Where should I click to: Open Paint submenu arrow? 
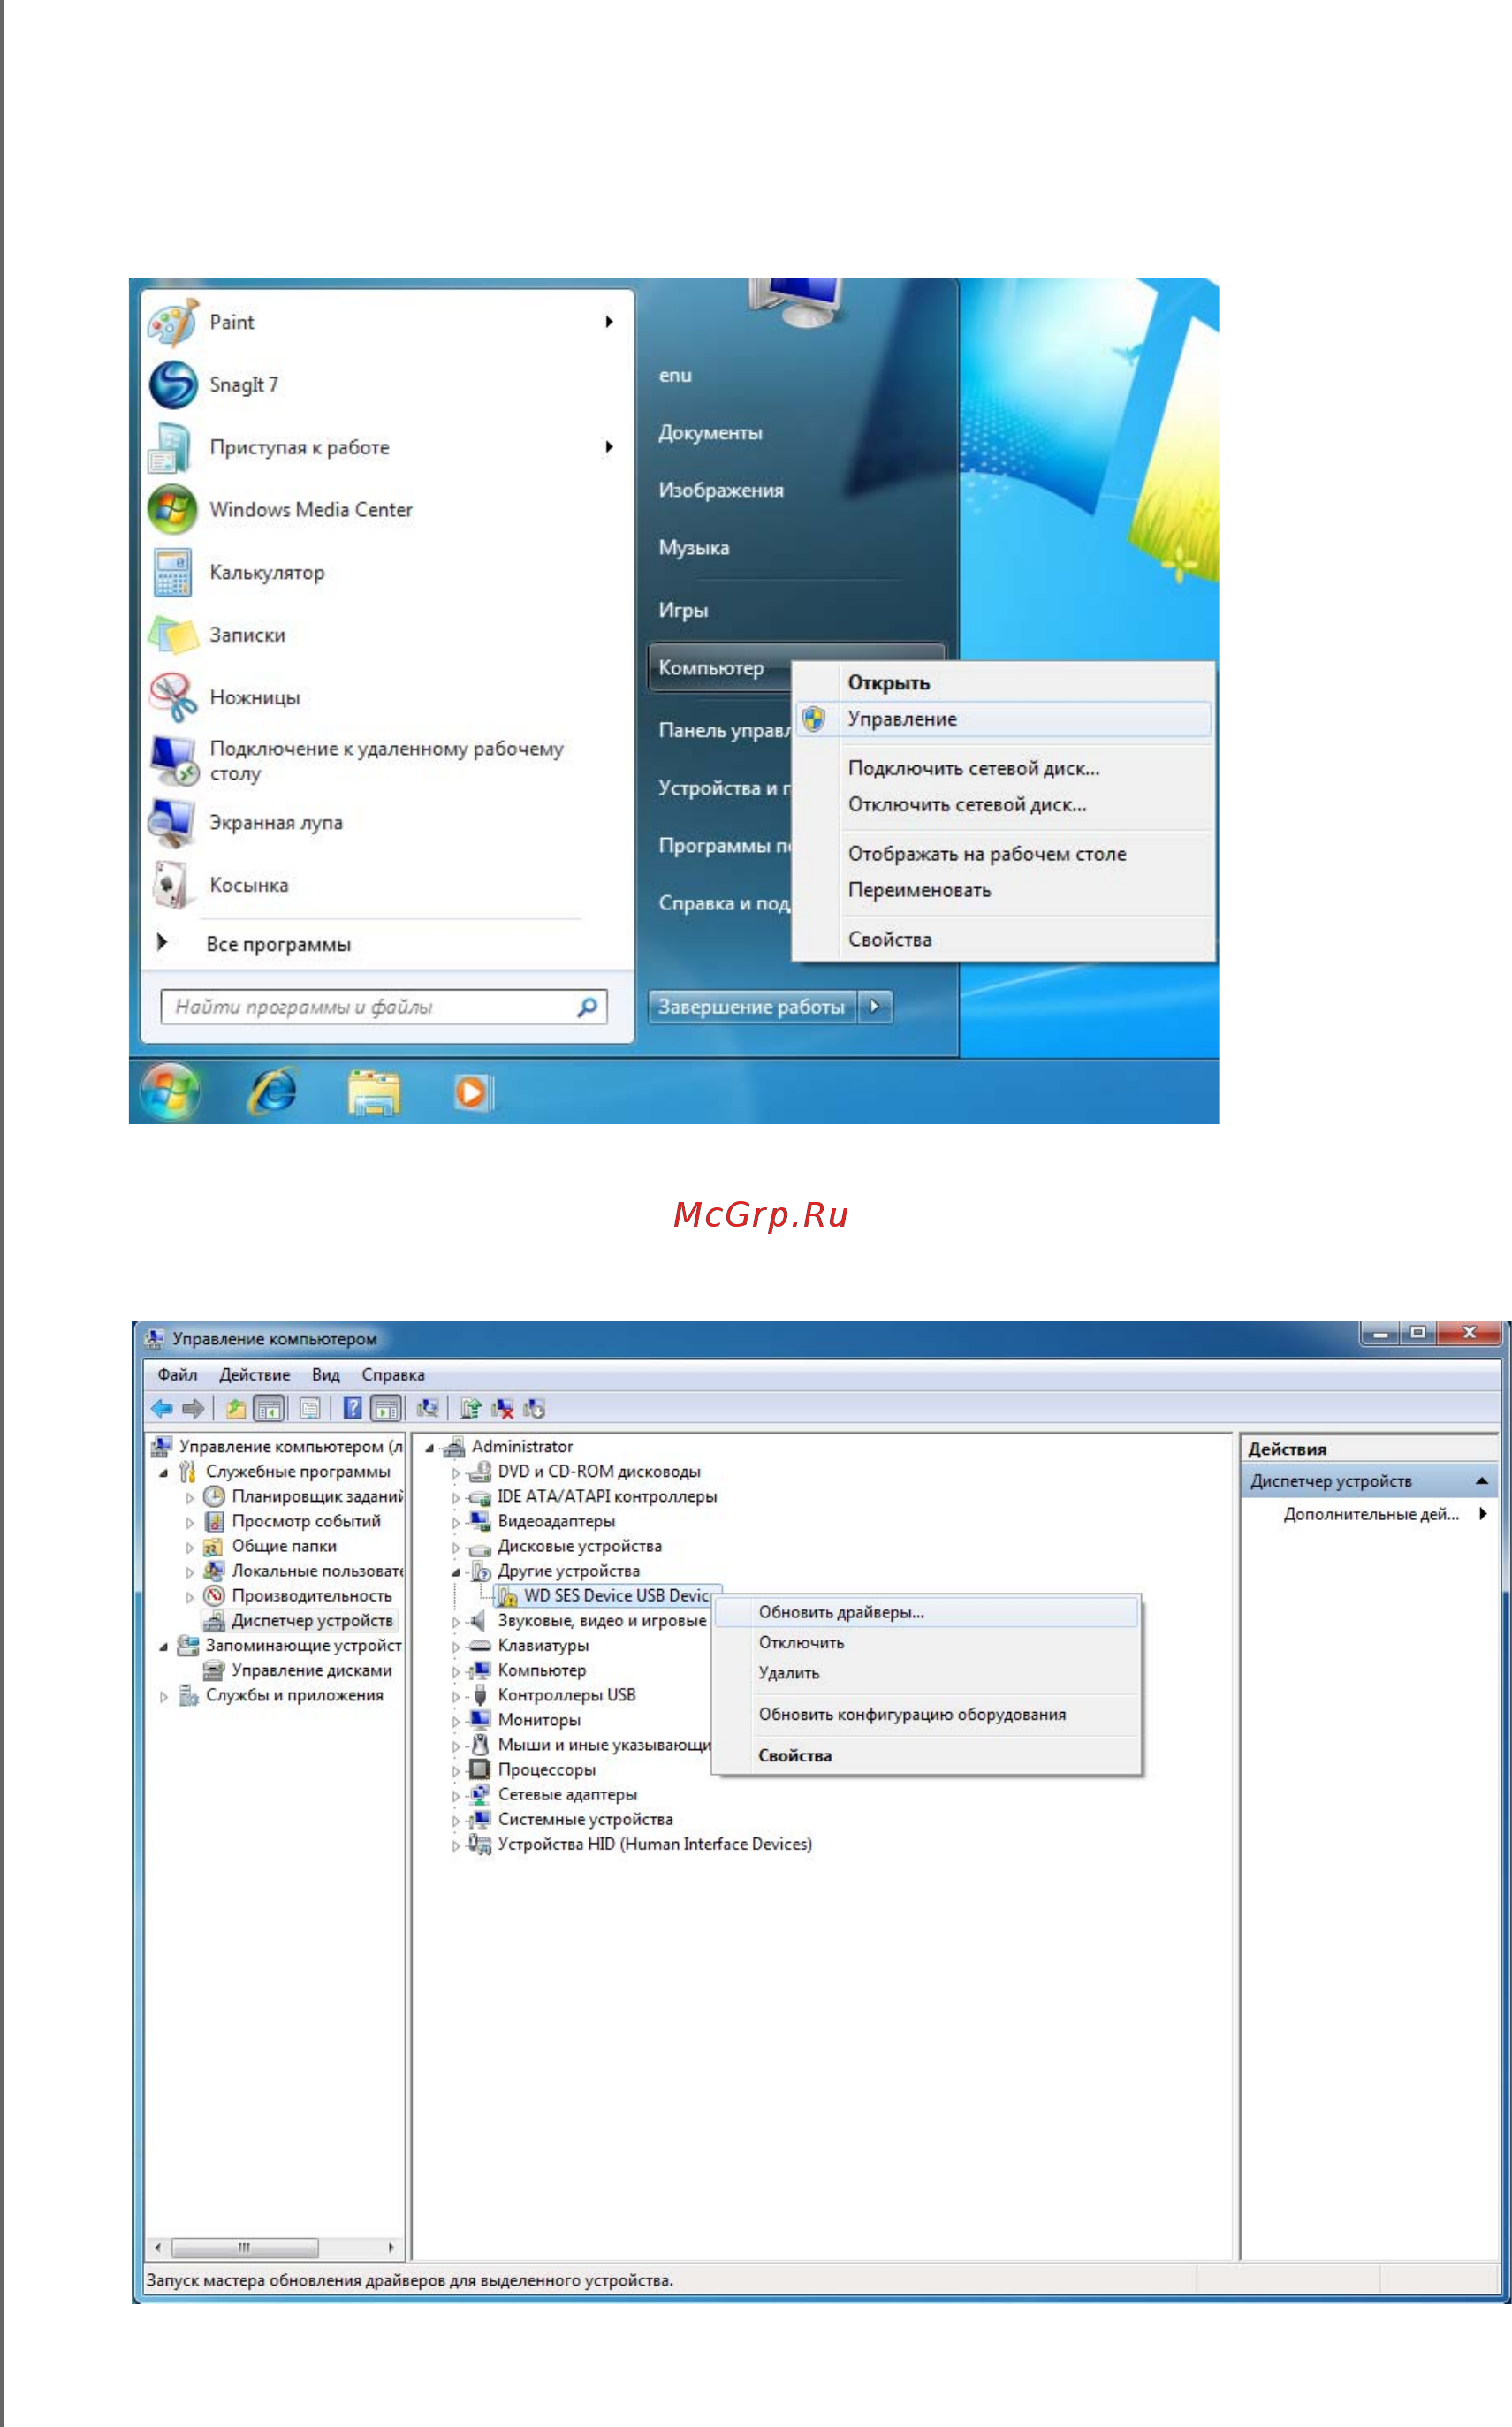pos(609,321)
